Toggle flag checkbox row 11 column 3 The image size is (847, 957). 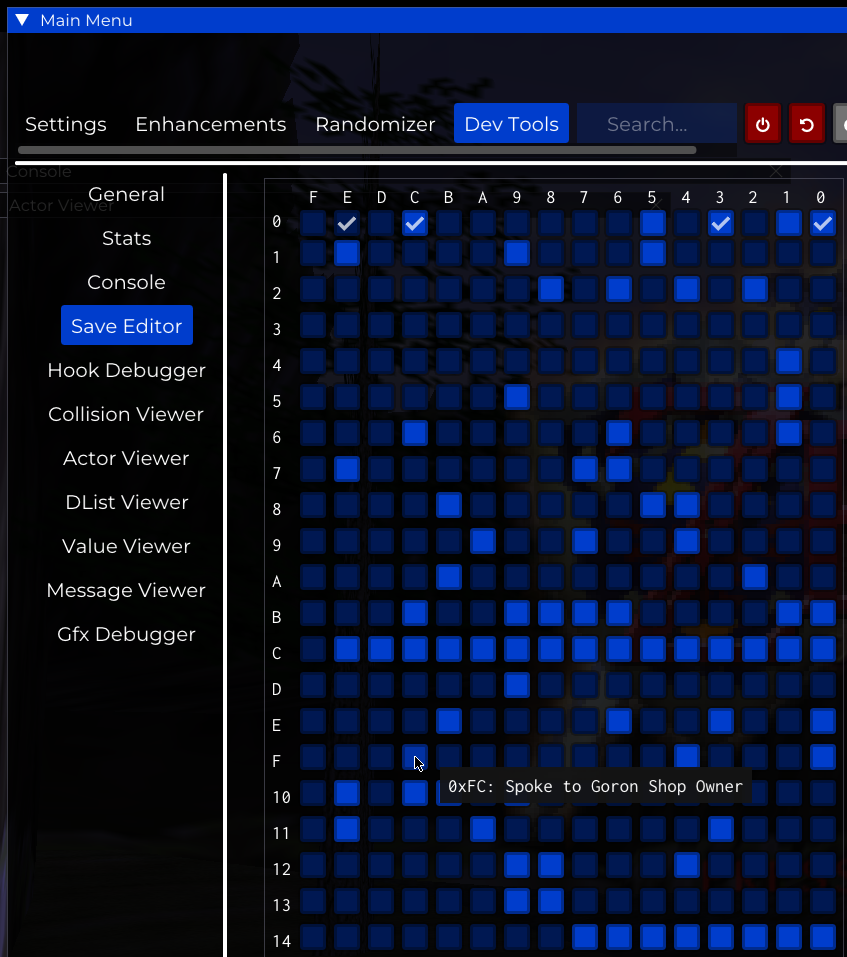tap(721, 829)
